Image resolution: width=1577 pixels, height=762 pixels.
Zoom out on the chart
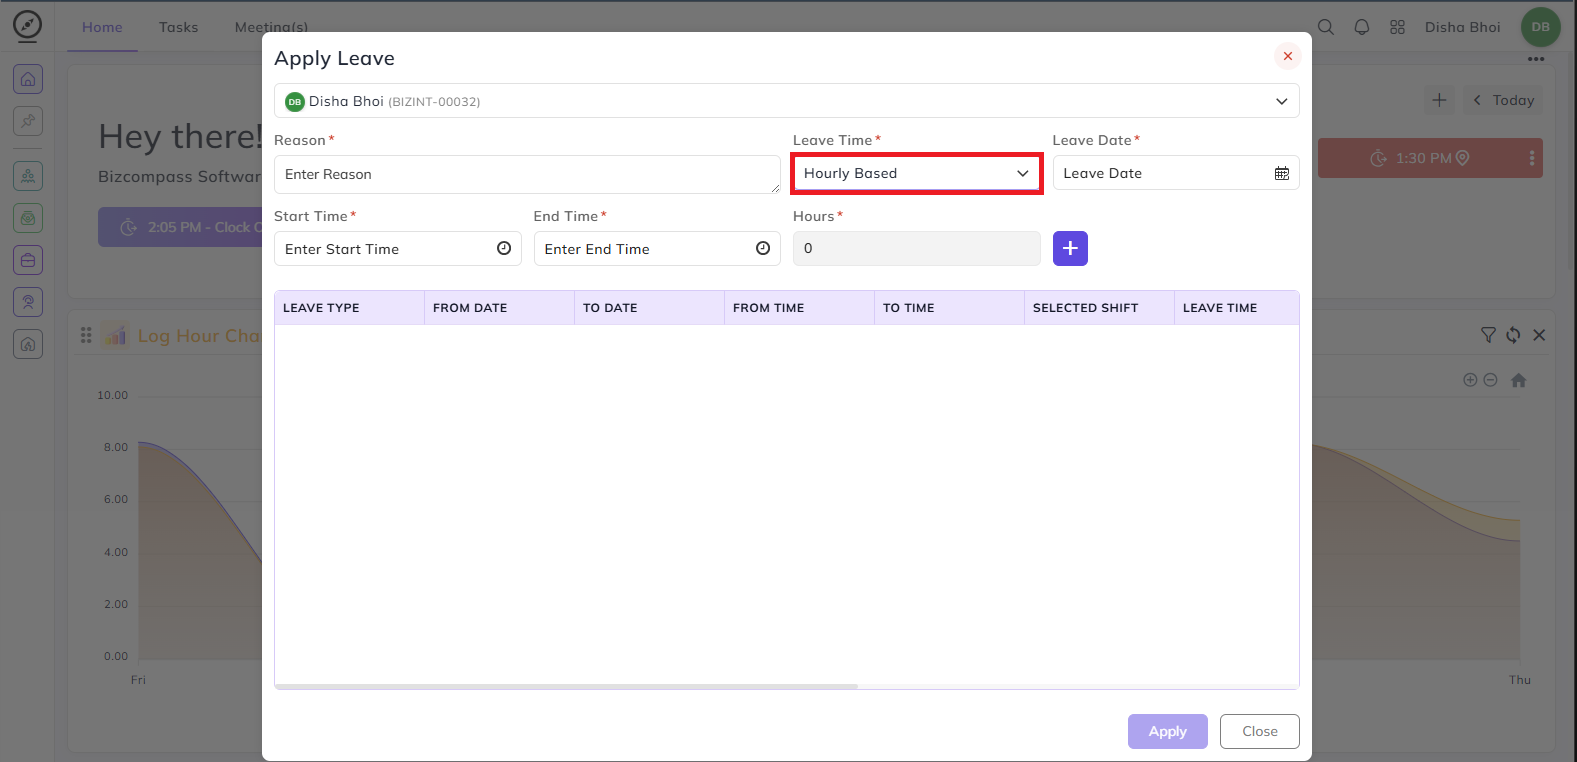click(x=1490, y=380)
